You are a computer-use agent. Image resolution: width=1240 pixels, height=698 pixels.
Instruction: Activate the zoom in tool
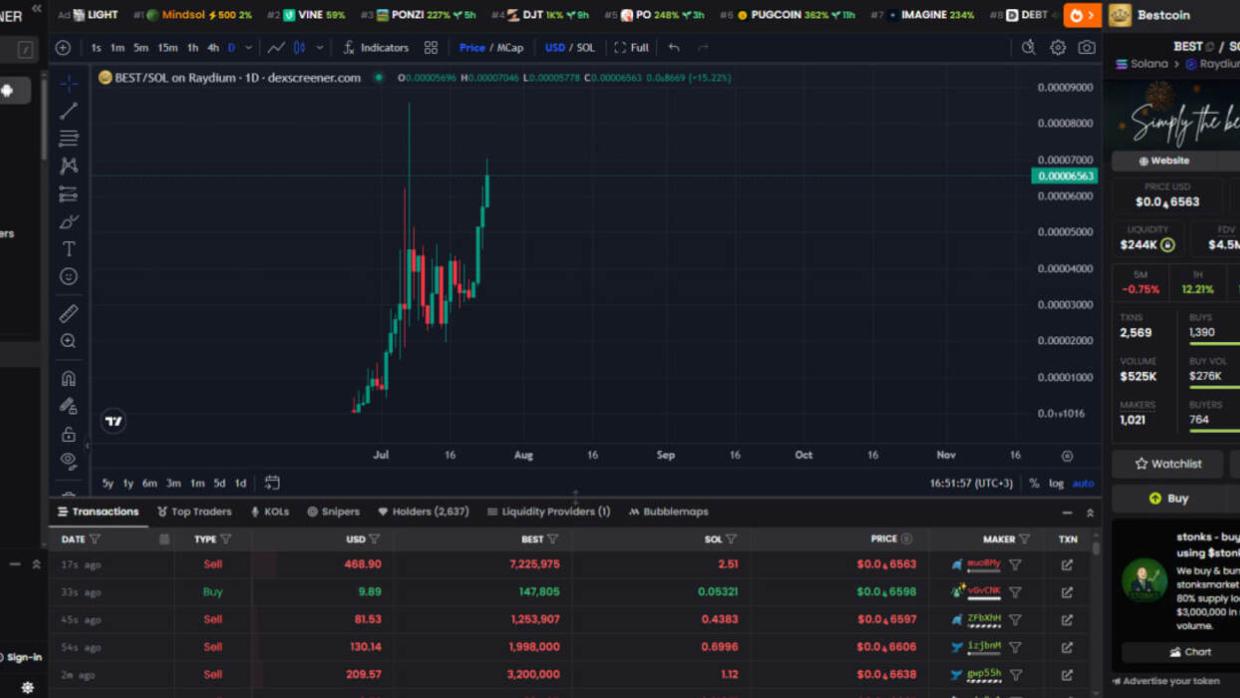point(68,341)
